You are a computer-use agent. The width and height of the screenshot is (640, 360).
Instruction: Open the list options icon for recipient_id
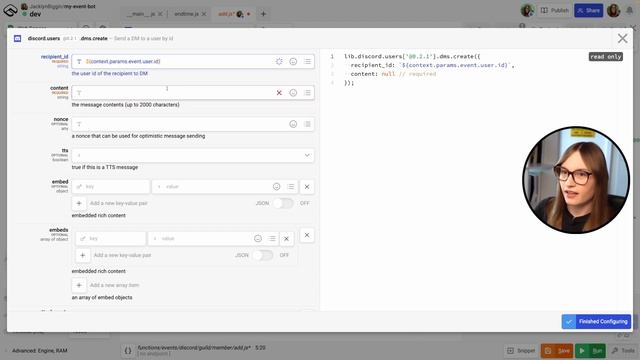[307, 62]
